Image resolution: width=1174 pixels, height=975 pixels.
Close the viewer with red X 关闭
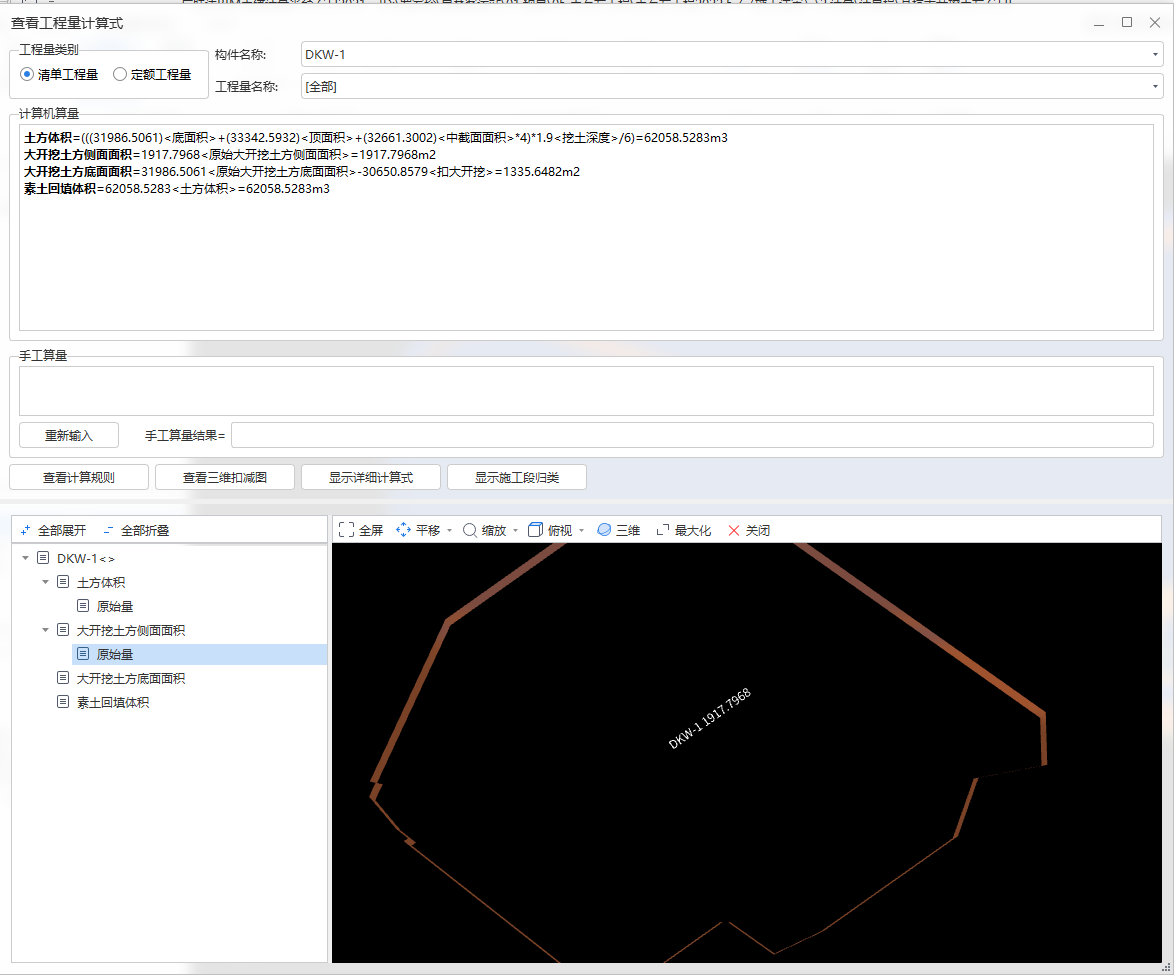point(734,530)
